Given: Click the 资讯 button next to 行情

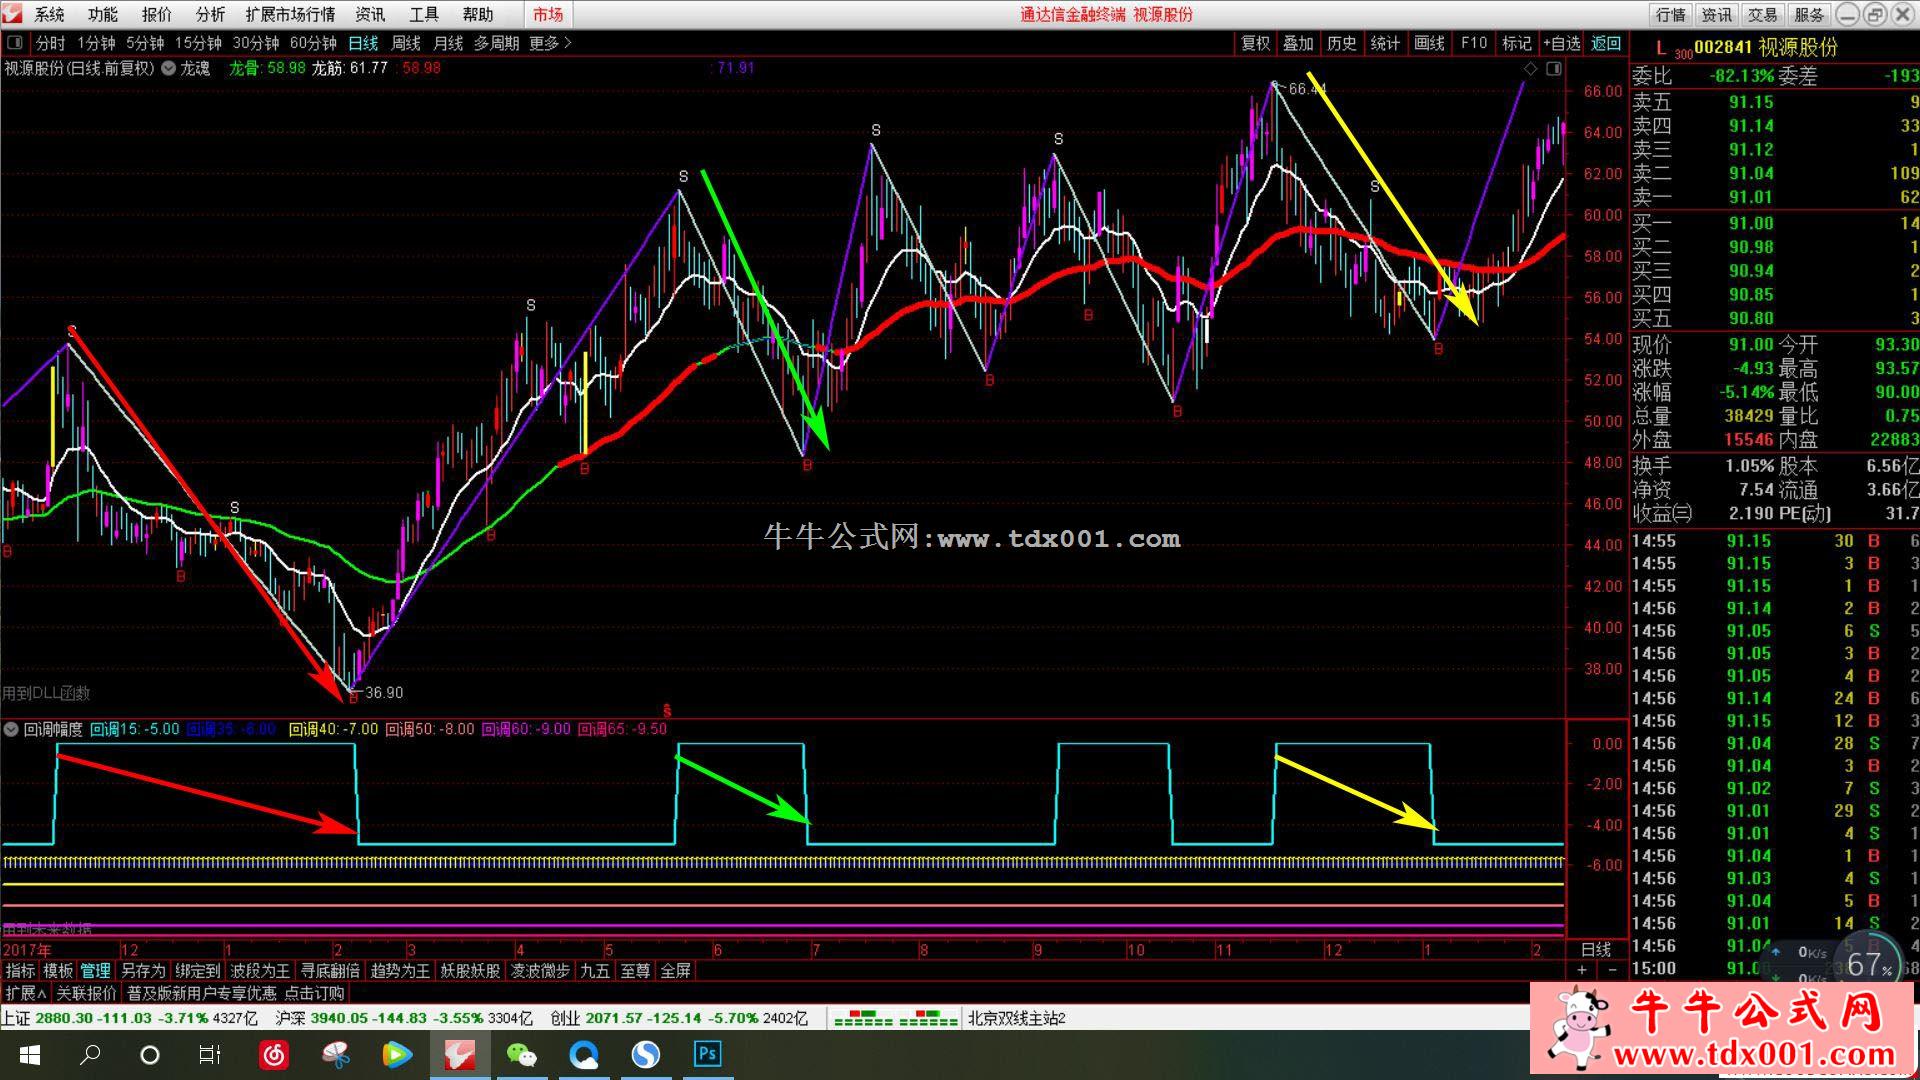Looking at the screenshot, I should [1716, 14].
